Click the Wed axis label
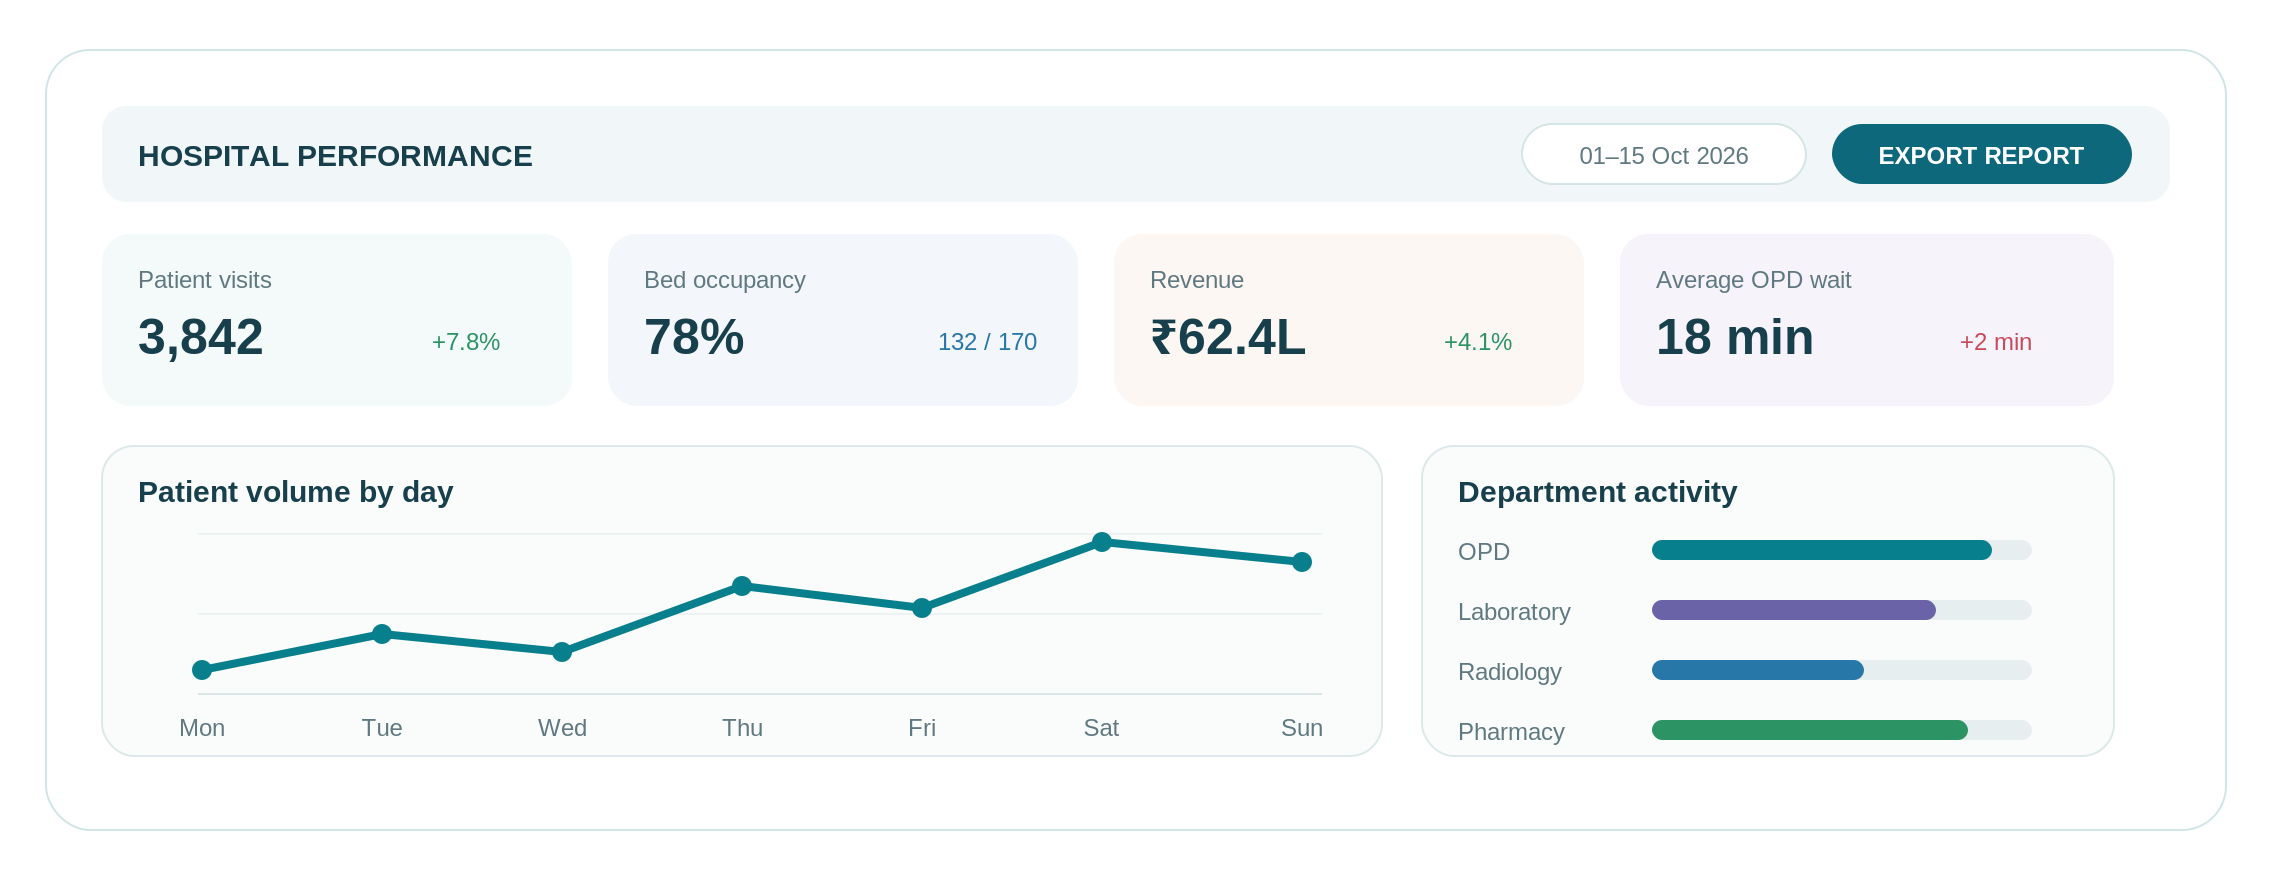 (562, 728)
